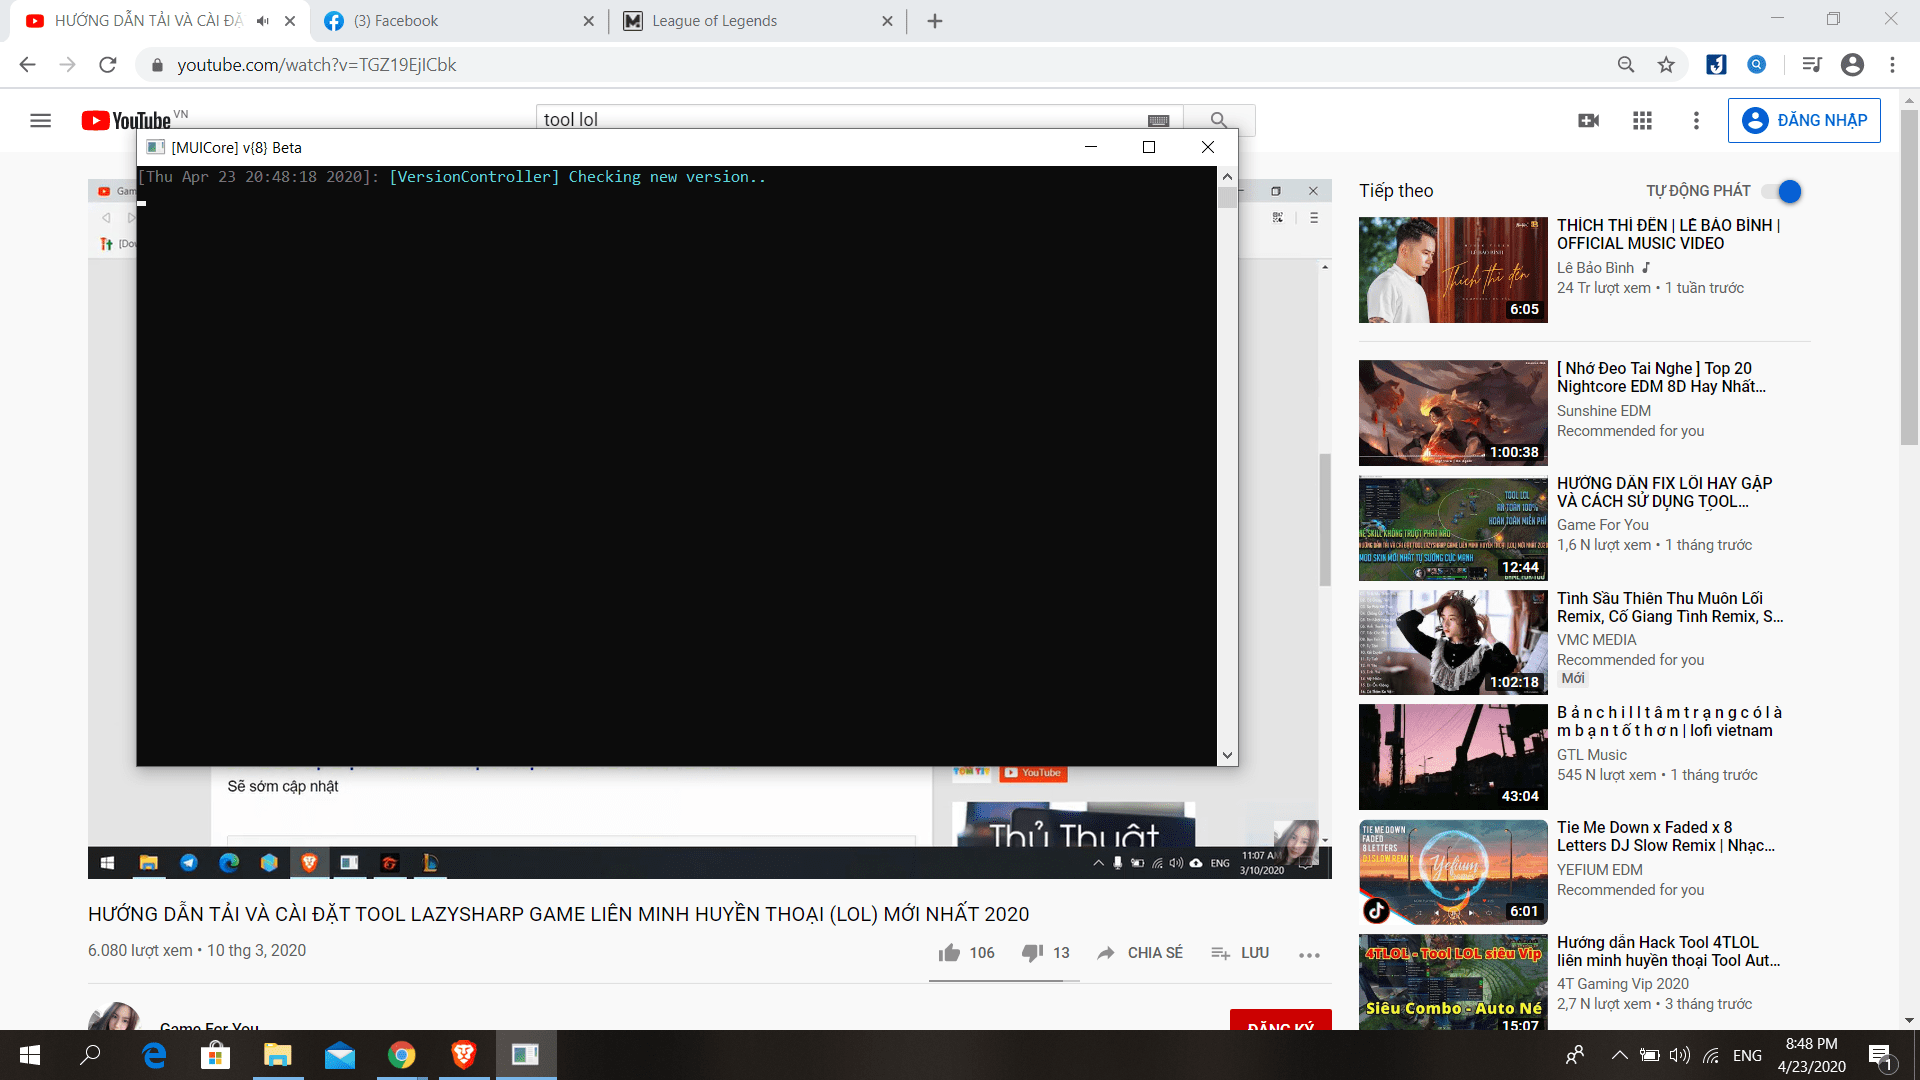1920x1080 pixels.
Task: Like the video with thumbs-up icon
Action: 949,953
